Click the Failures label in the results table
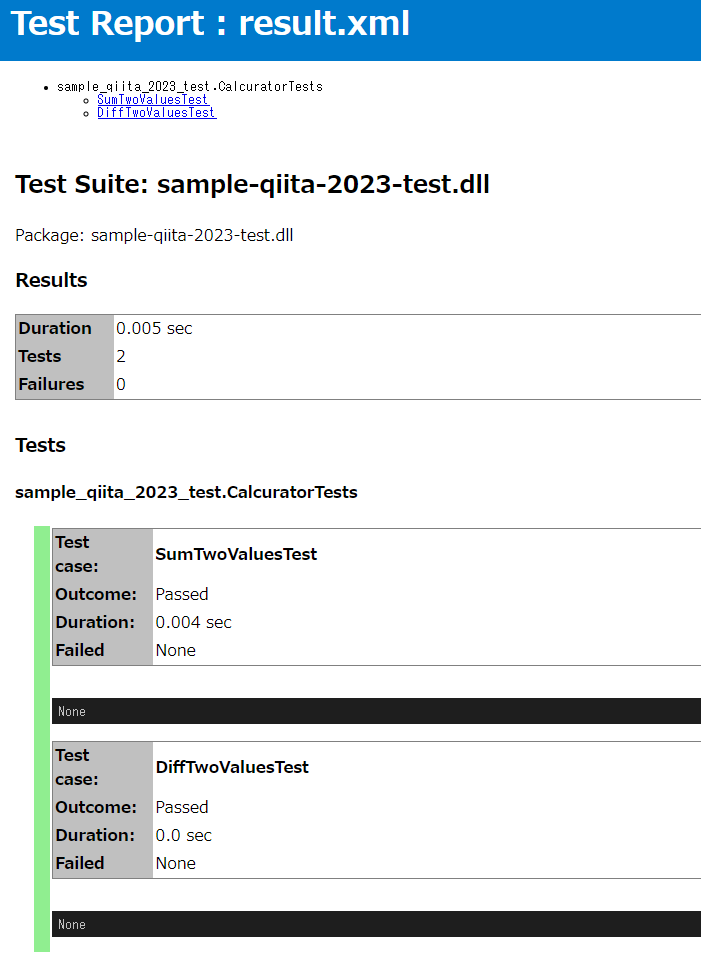701x961 pixels. [x=51, y=385]
